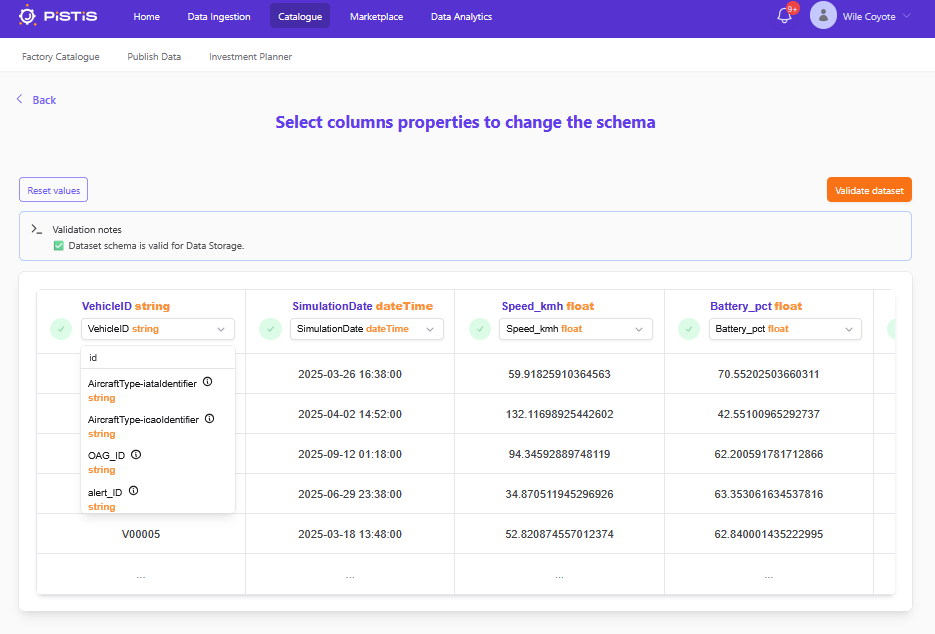935x634 pixels.
Task: Switch to Factory Catalogue tab
Action: 61,57
